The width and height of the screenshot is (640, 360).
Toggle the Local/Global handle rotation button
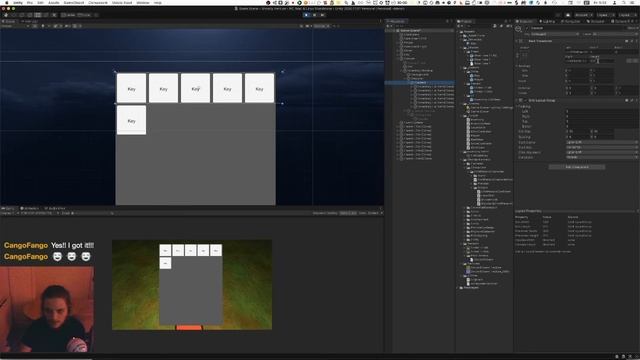point(84,15)
